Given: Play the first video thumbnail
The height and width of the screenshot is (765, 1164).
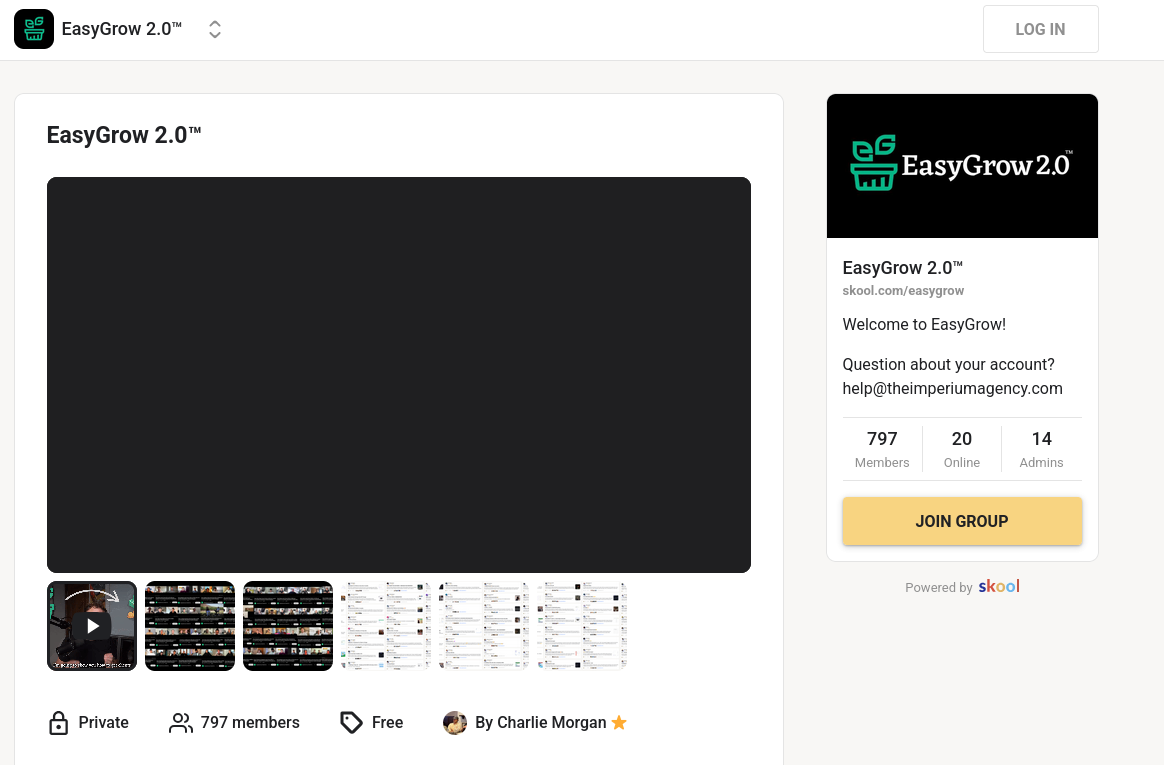Looking at the screenshot, I should [92, 626].
